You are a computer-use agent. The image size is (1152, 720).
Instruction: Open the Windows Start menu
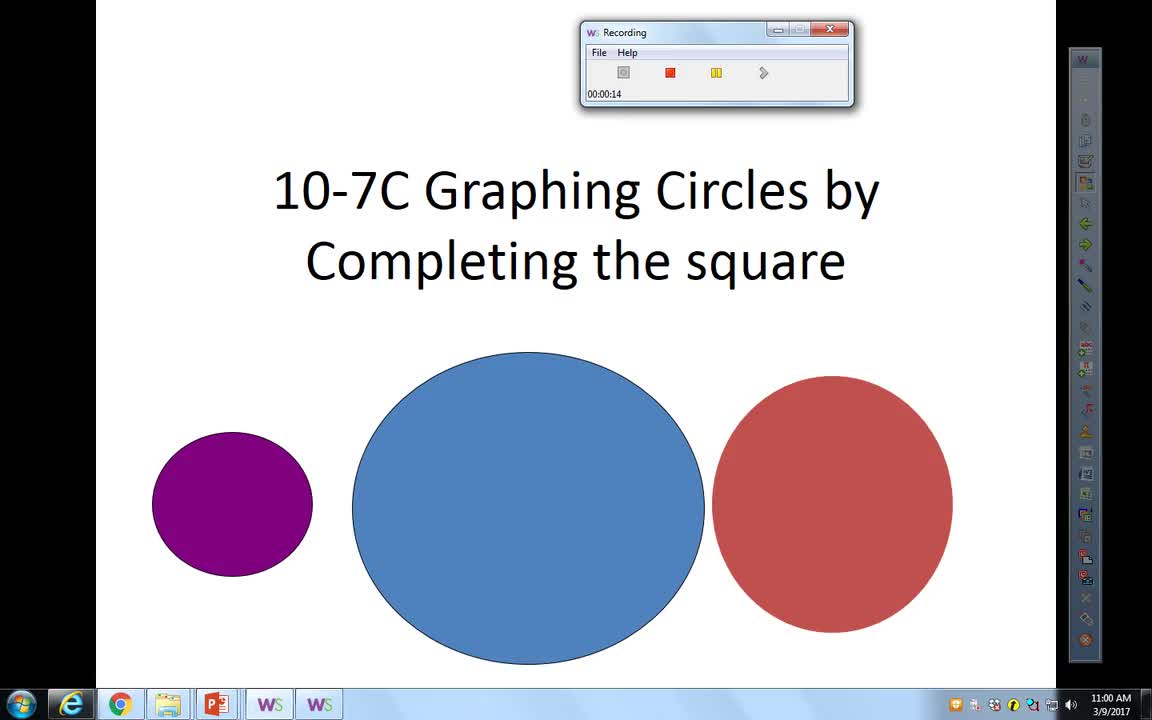(21, 704)
